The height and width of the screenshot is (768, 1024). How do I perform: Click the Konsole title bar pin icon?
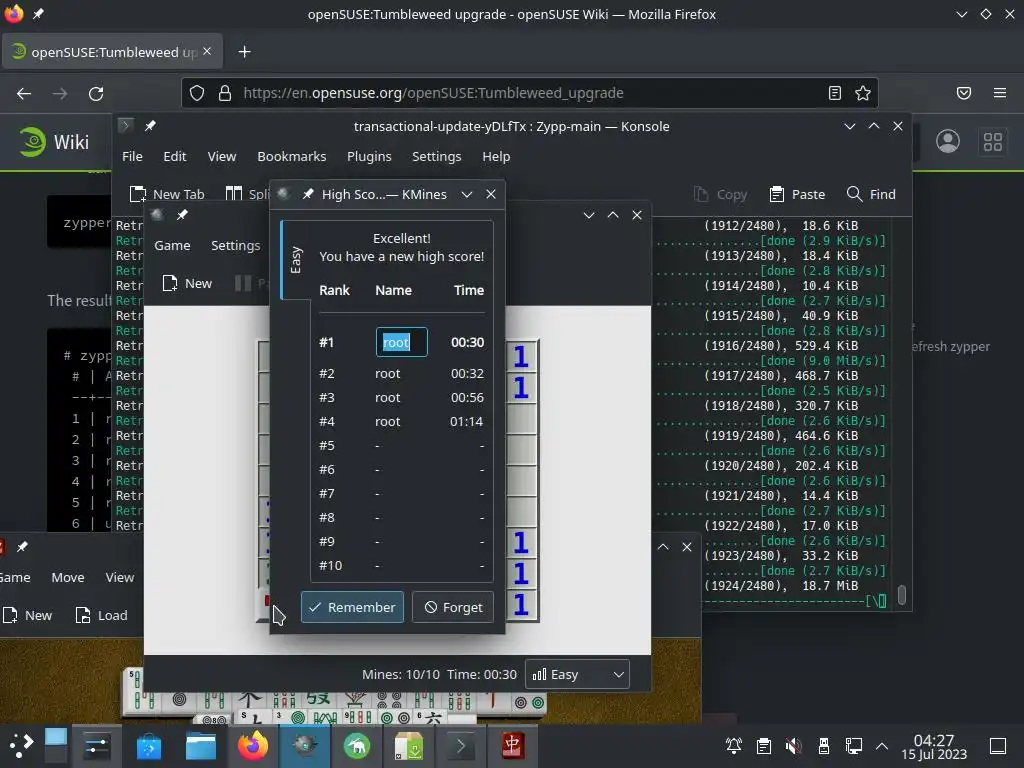click(x=150, y=125)
